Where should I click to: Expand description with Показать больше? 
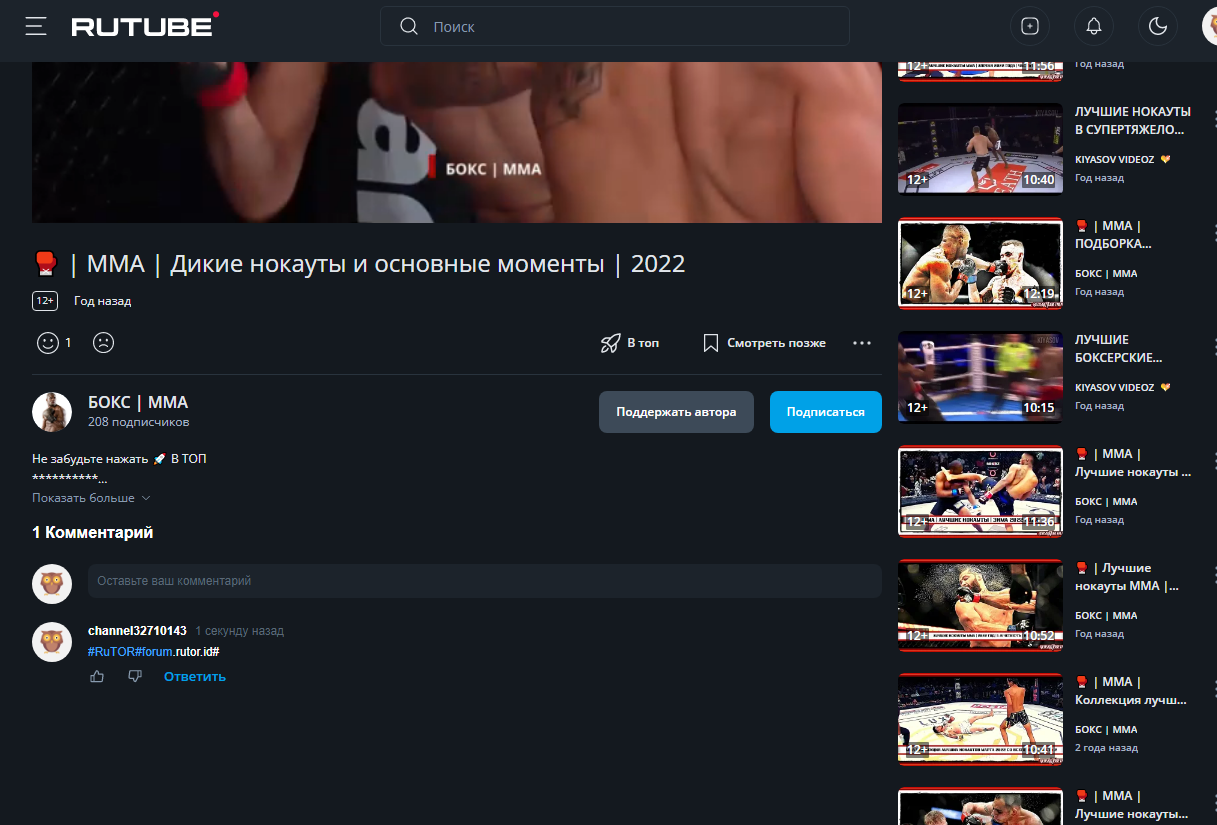point(91,498)
